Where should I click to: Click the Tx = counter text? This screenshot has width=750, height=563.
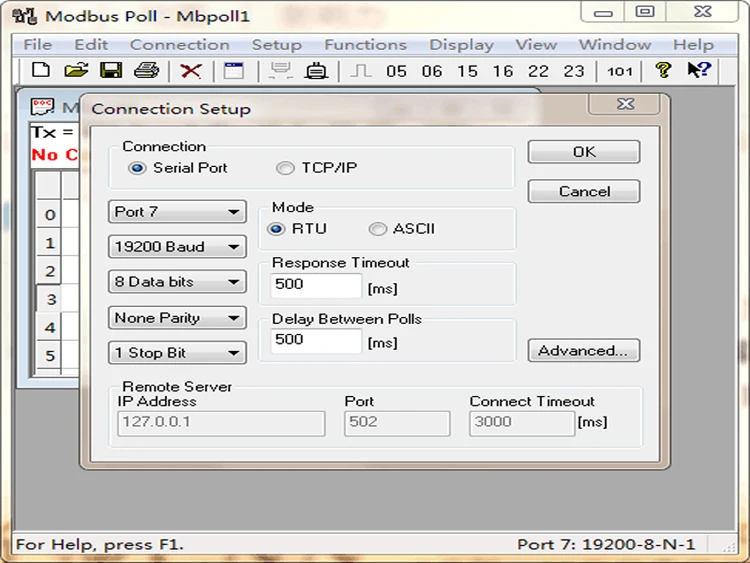click(53, 132)
